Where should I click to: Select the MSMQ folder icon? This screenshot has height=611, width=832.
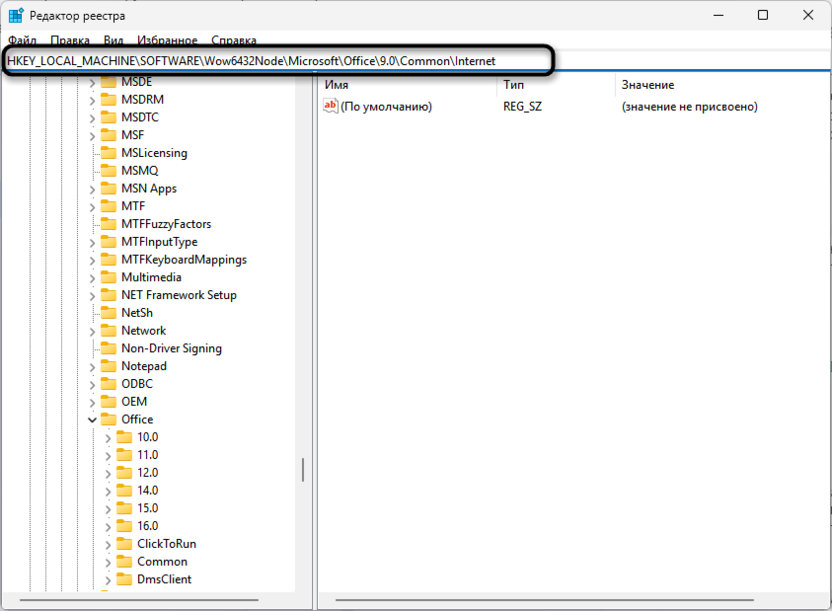tap(108, 170)
